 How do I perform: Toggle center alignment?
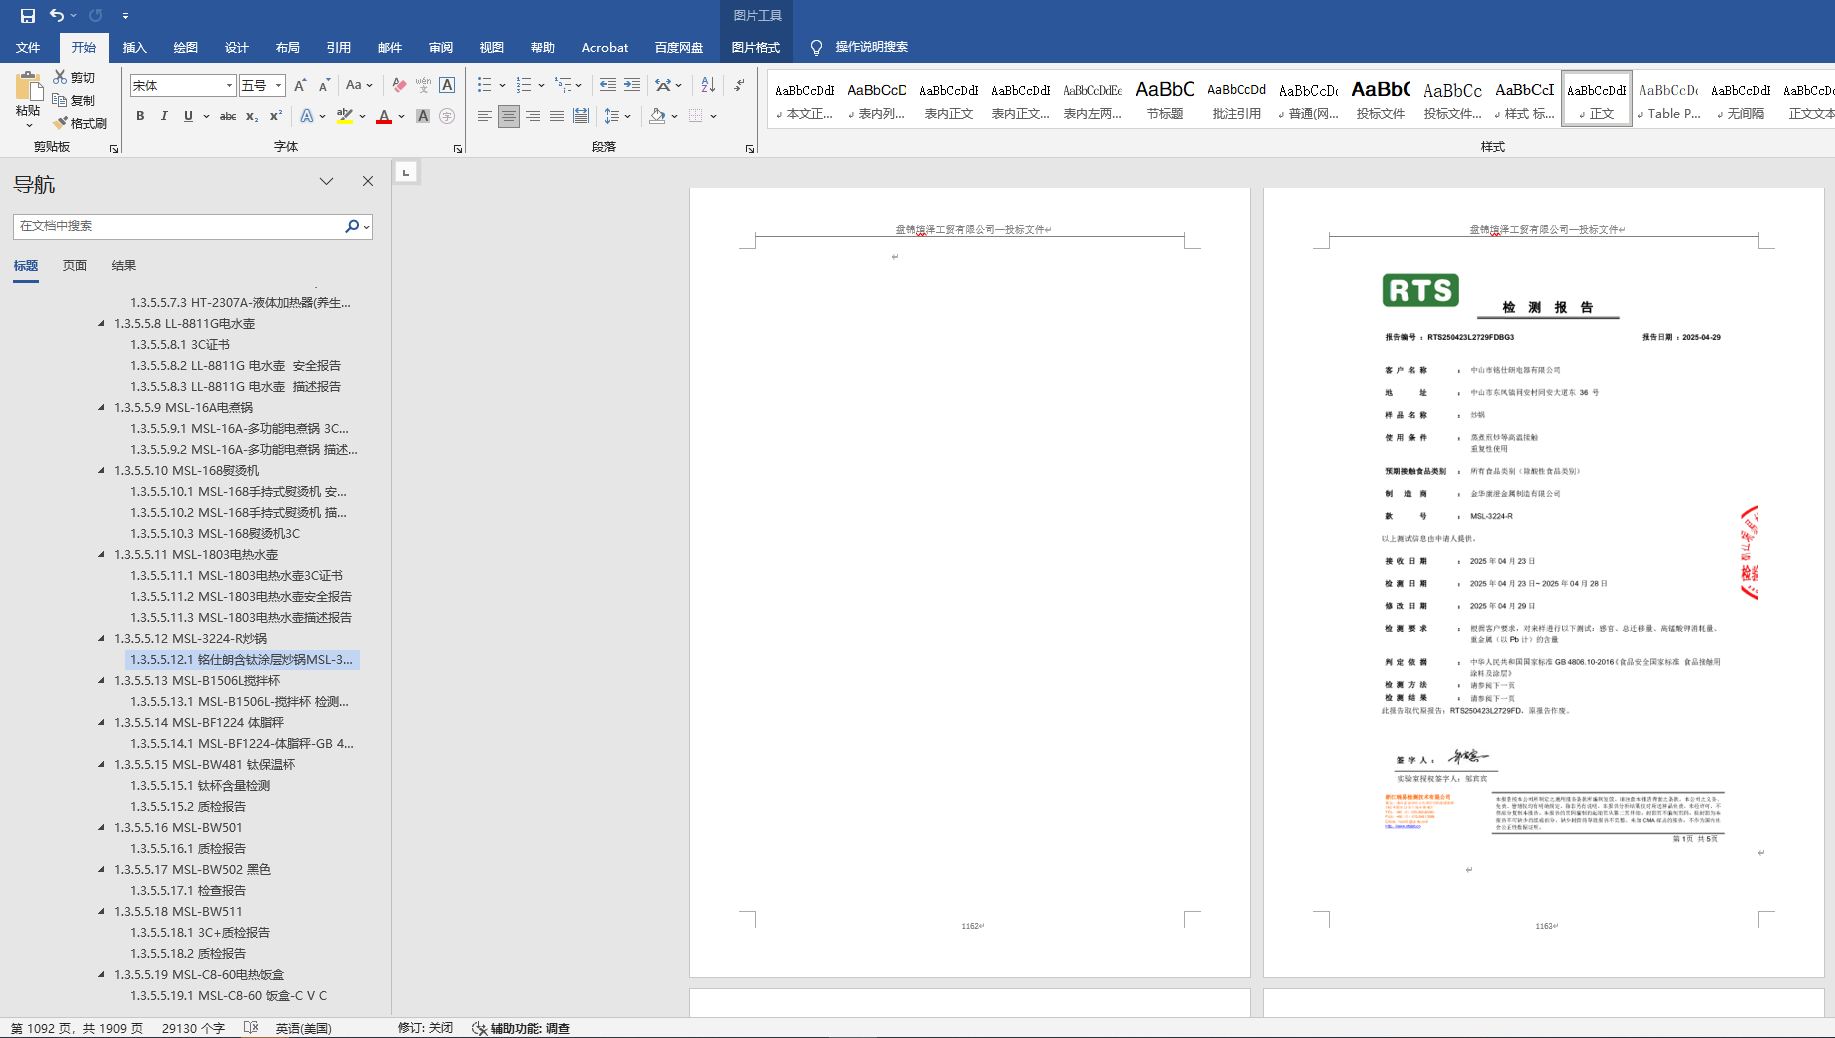tap(509, 116)
